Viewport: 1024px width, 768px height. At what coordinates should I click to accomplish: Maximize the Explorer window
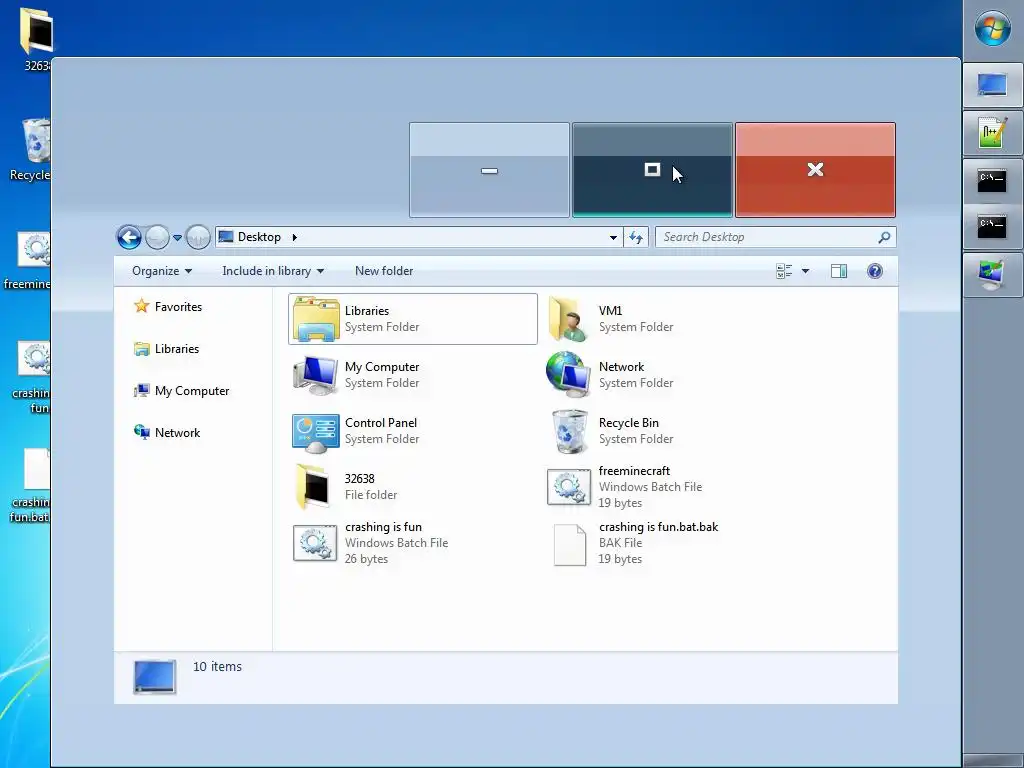[x=652, y=170]
